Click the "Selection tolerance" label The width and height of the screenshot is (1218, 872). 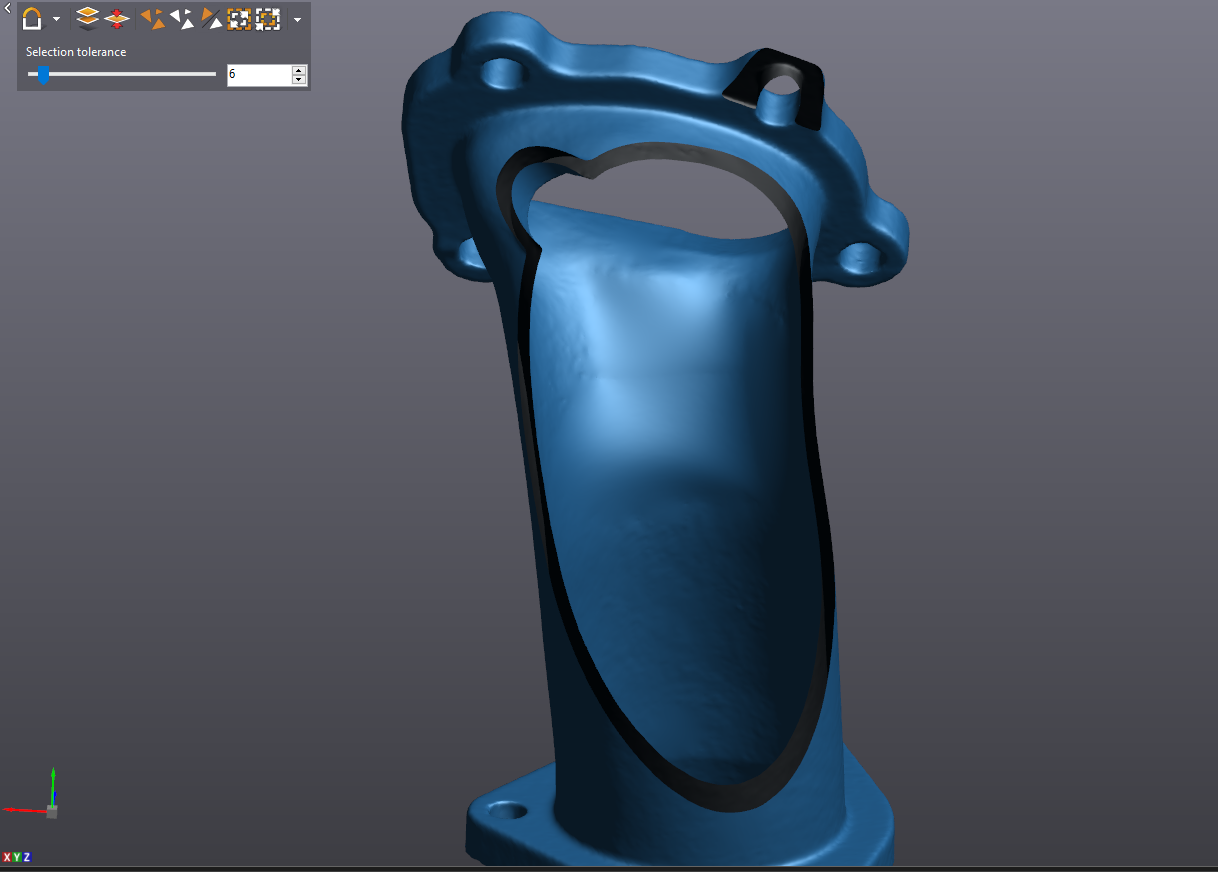[76, 52]
